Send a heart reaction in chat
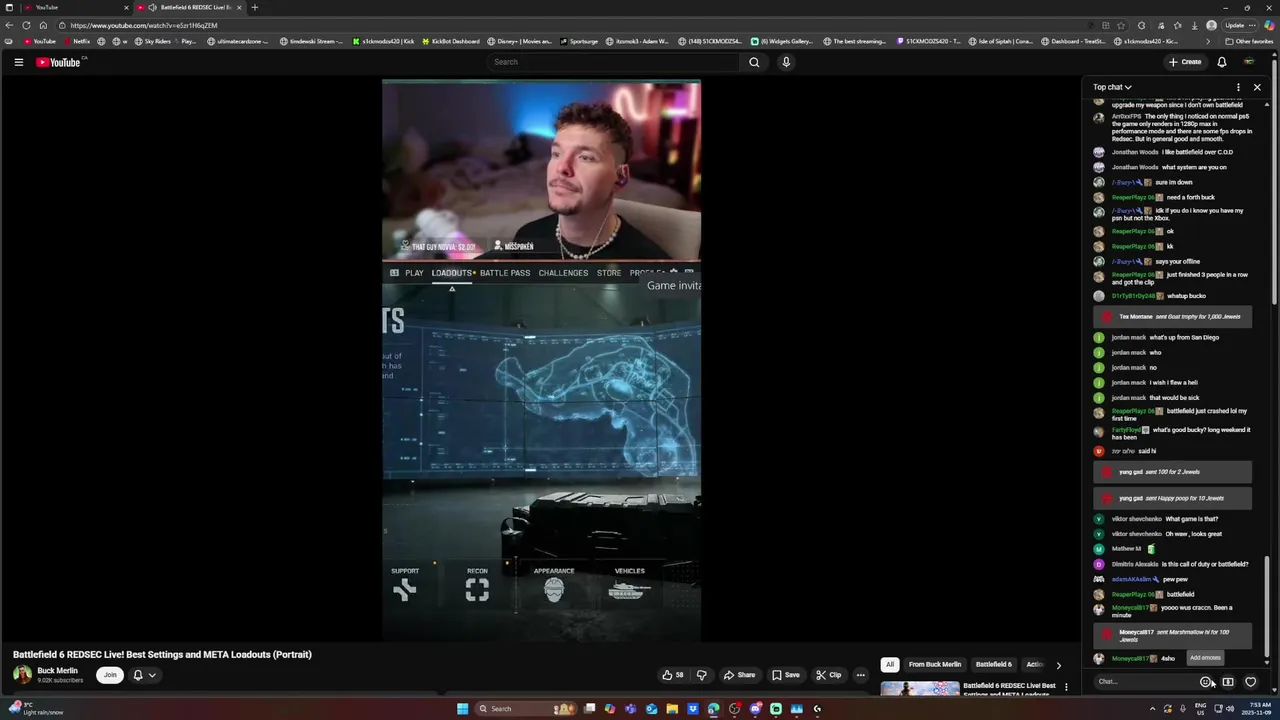The width and height of the screenshot is (1280, 720). [1250, 682]
